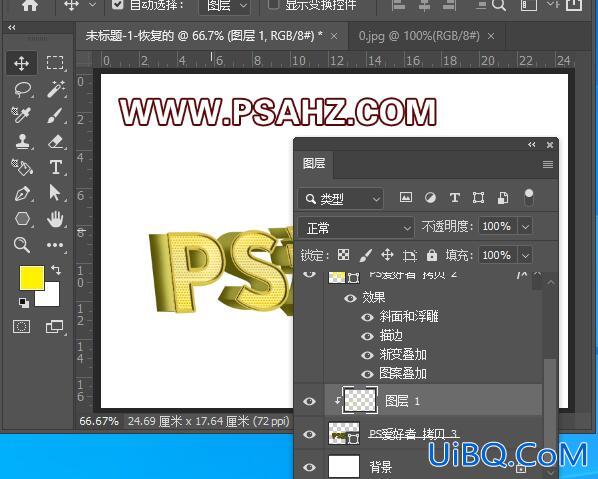Image resolution: width=598 pixels, height=479 pixels.
Task: Select the Lasso tool
Action: (x=23, y=90)
